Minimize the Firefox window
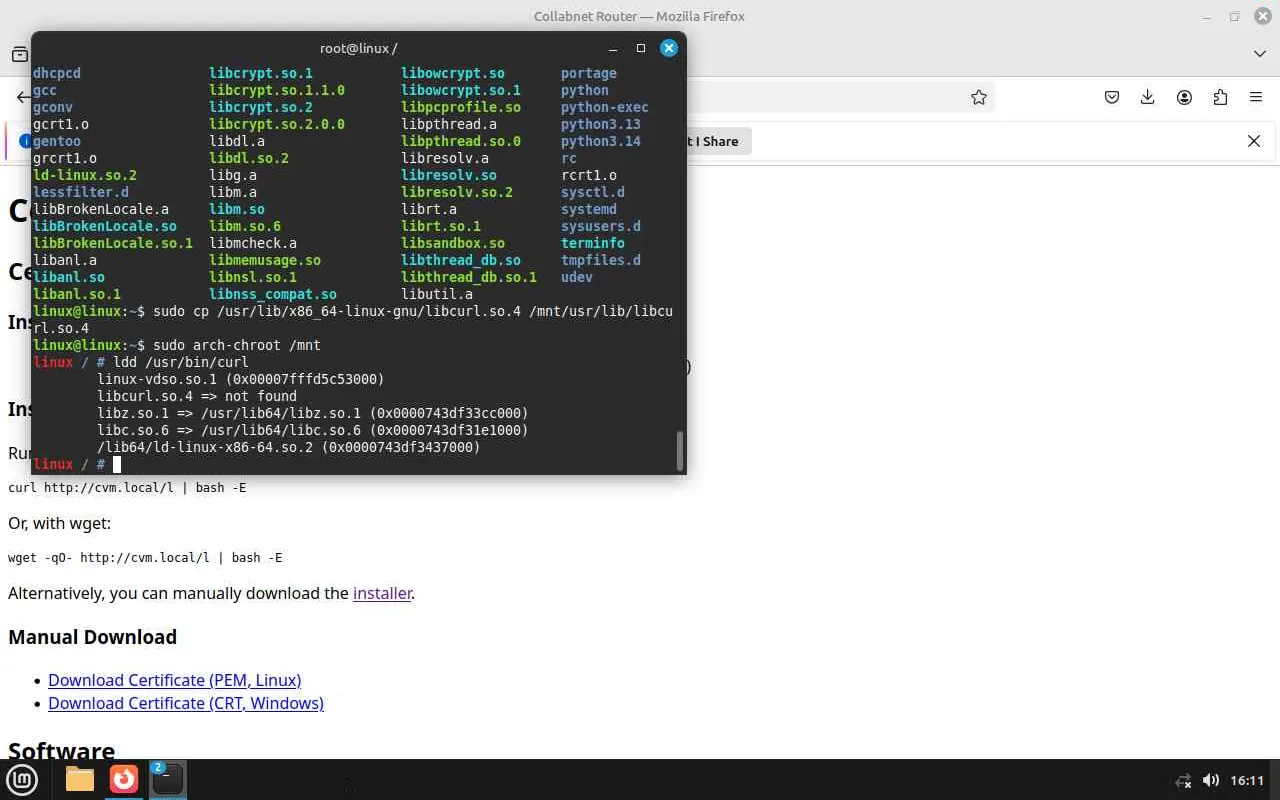Image resolution: width=1280 pixels, height=800 pixels. point(1209,16)
